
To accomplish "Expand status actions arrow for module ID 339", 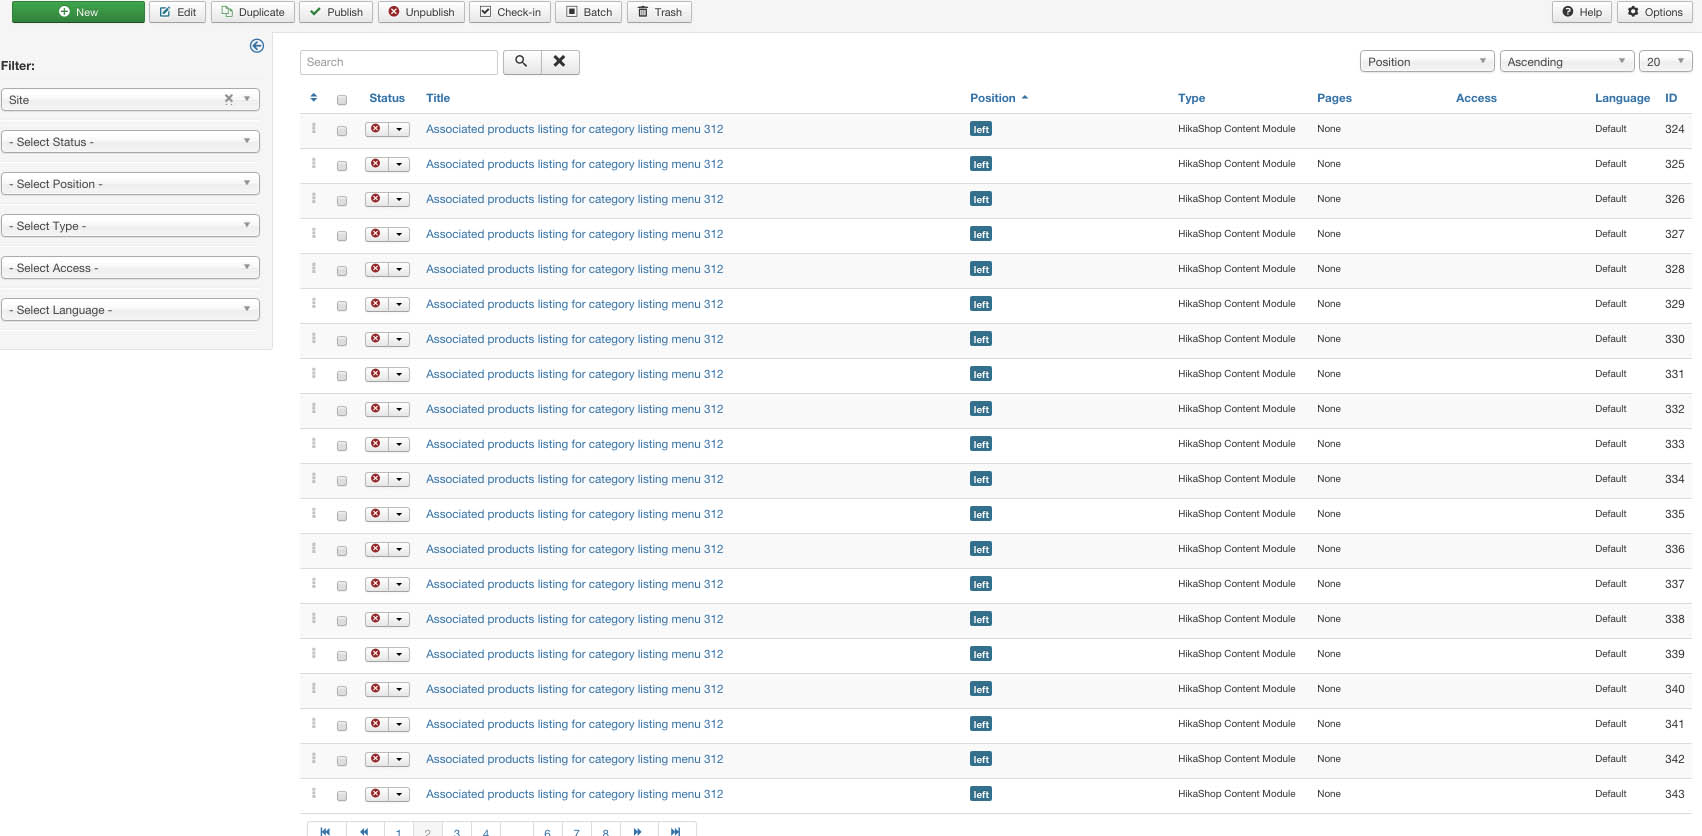I will (399, 654).
